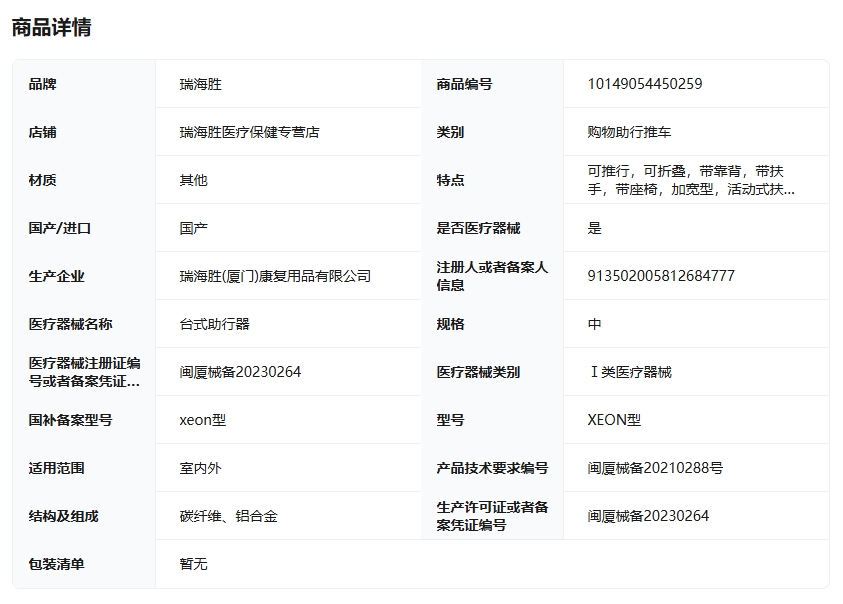Open store 瑞海胜医疗保健专营店

pos(249,132)
